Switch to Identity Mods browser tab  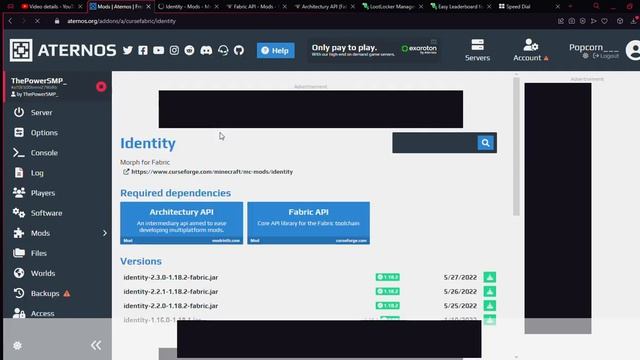187,7
